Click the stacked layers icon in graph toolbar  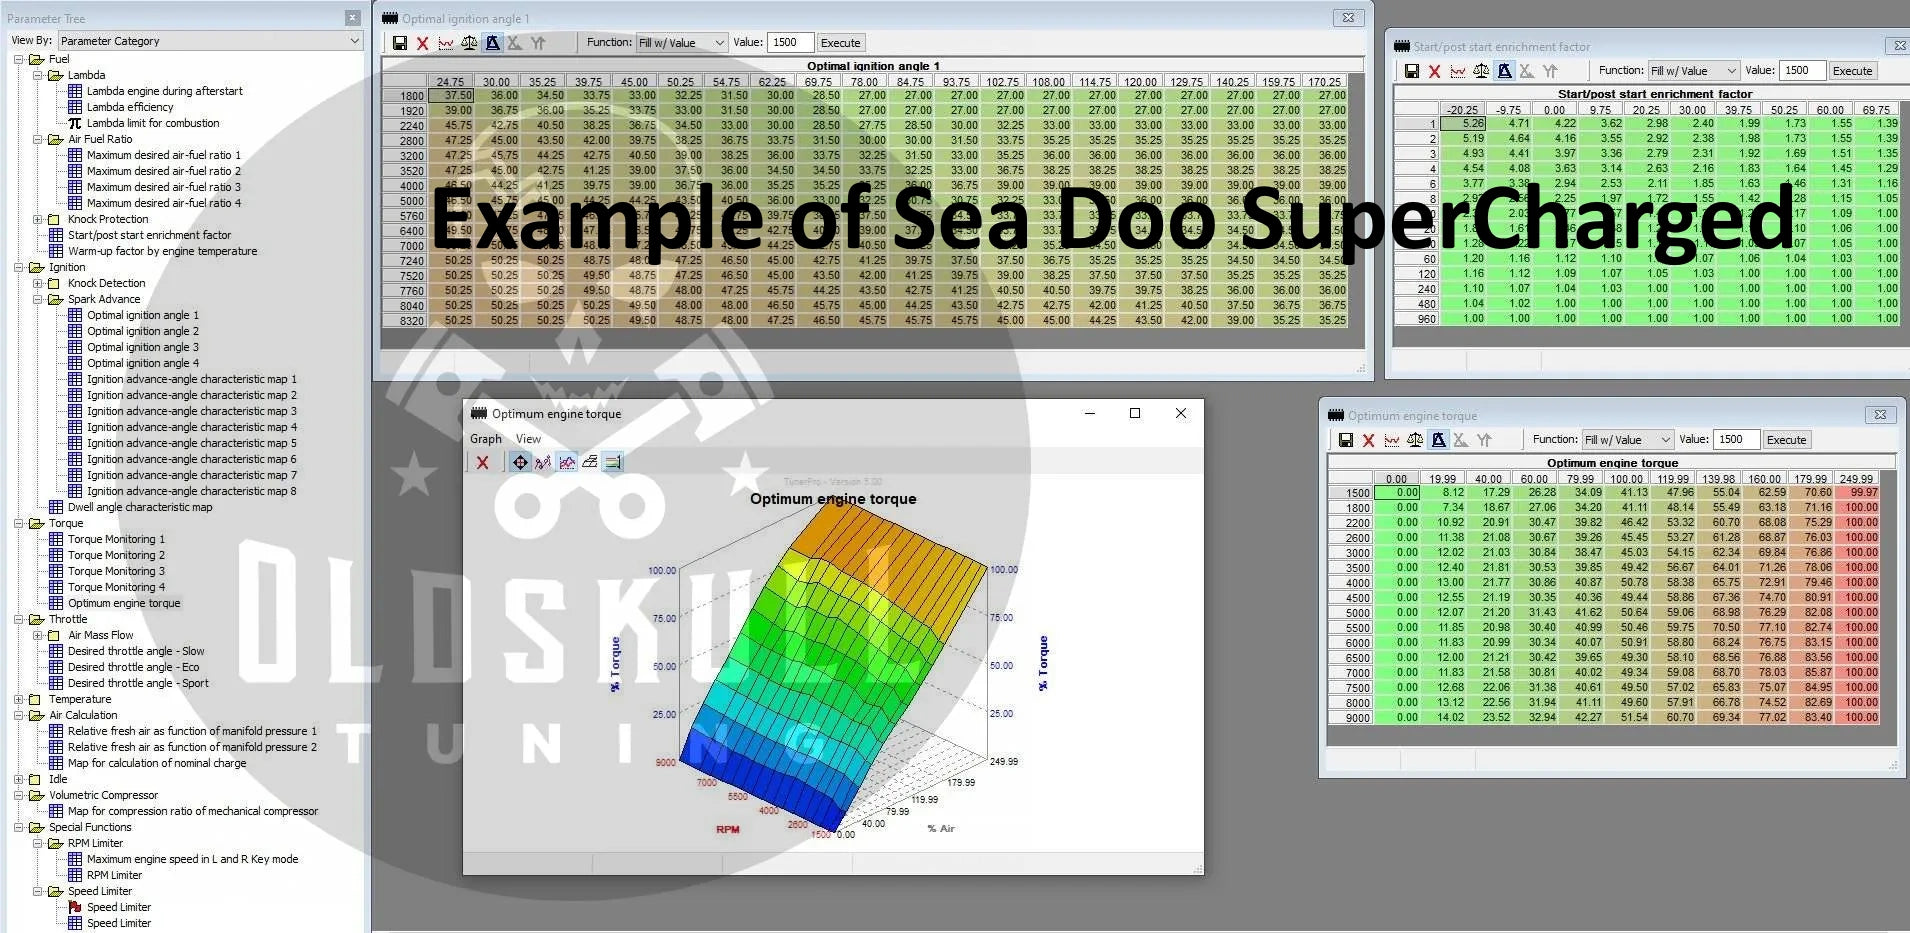pyautogui.click(x=590, y=462)
